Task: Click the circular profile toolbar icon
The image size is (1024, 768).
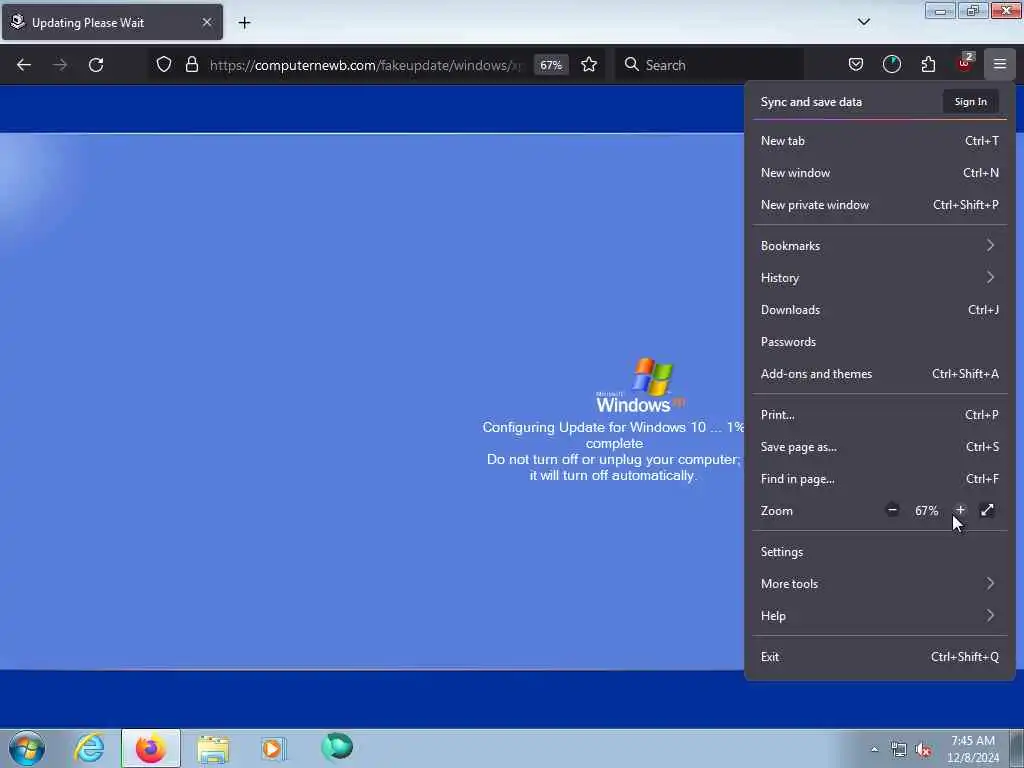Action: 891,64
